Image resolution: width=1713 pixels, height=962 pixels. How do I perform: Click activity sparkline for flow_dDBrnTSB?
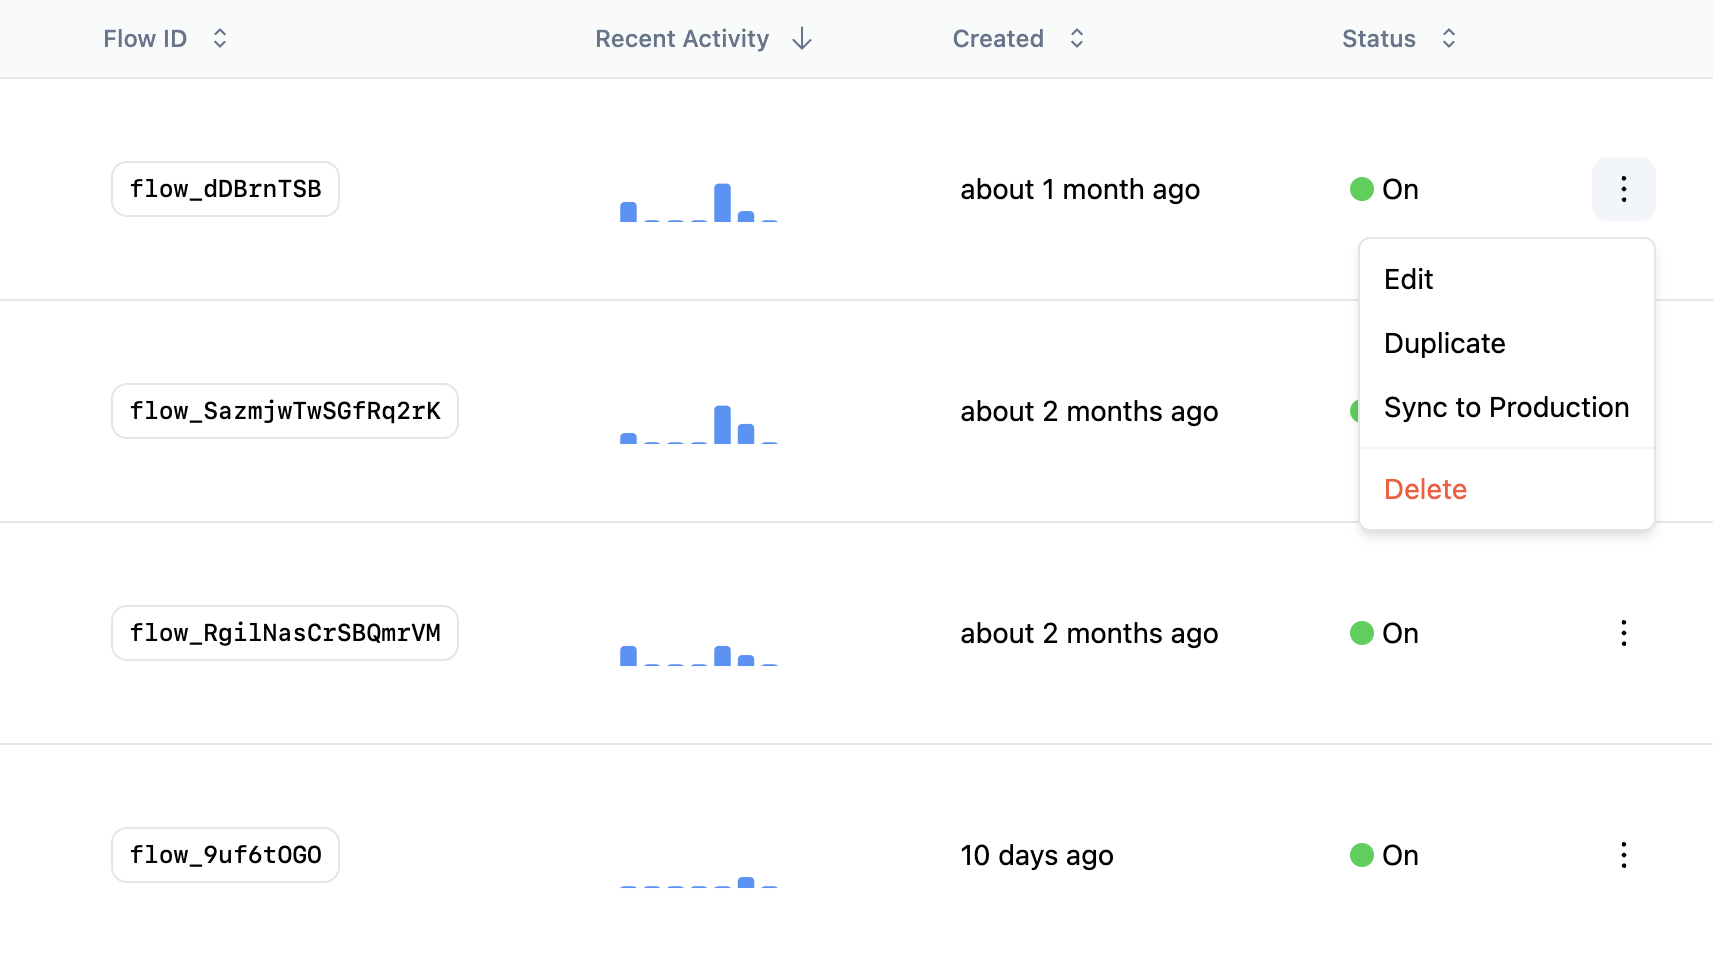pyautogui.click(x=699, y=202)
